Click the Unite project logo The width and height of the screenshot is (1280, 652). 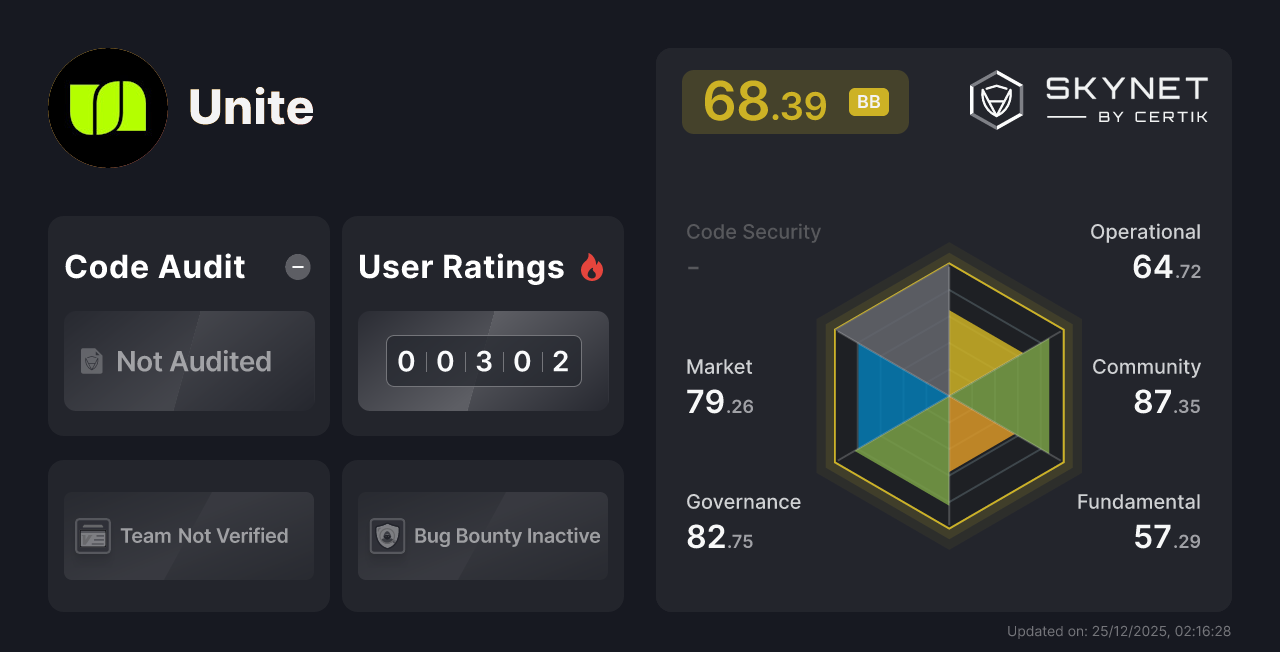108,108
